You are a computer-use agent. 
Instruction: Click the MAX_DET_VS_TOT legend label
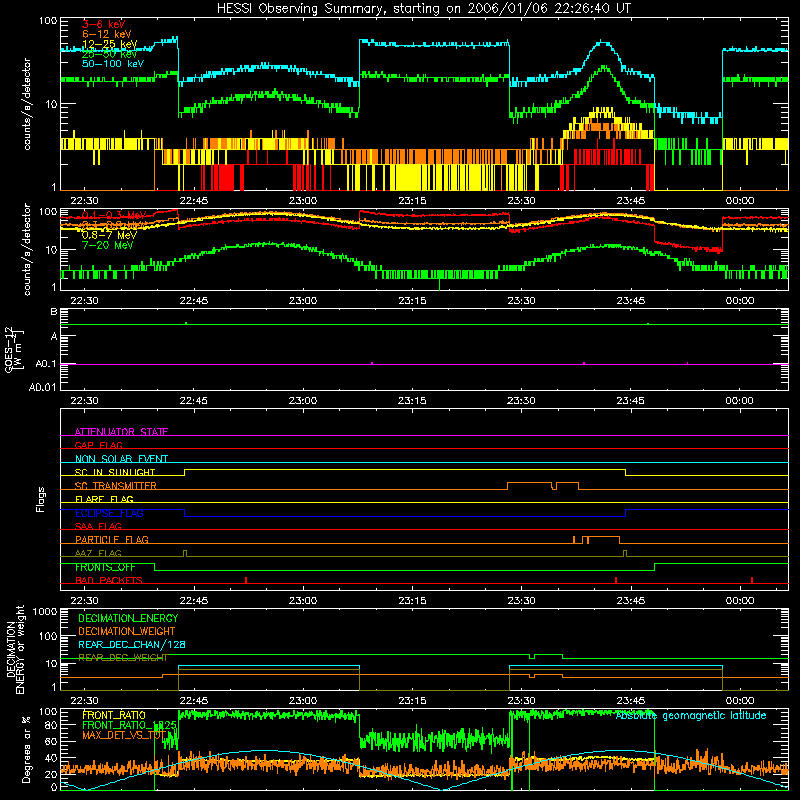coord(124,735)
